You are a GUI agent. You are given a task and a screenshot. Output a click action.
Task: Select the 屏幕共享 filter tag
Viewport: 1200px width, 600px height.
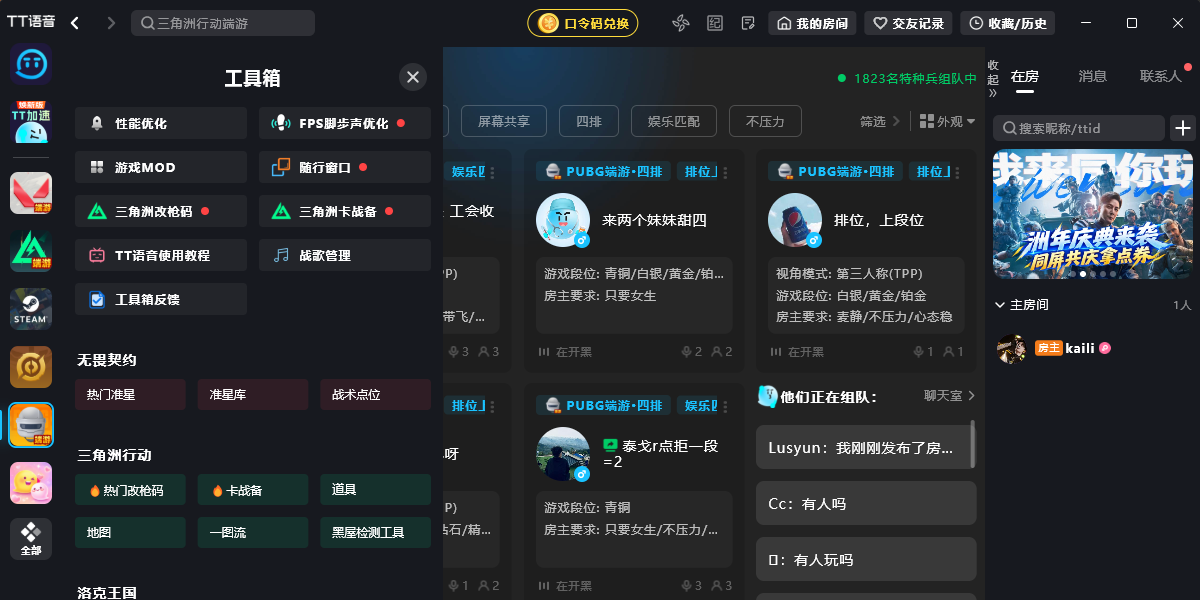click(504, 121)
